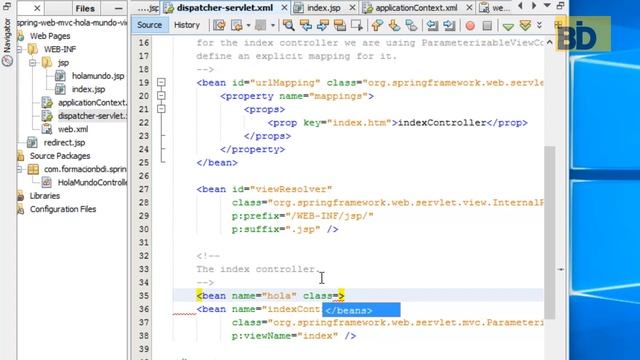Screen dimensions: 640x360
Task: Close the applicationContext.xml tab
Action: pyautogui.click(x=469, y=8)
